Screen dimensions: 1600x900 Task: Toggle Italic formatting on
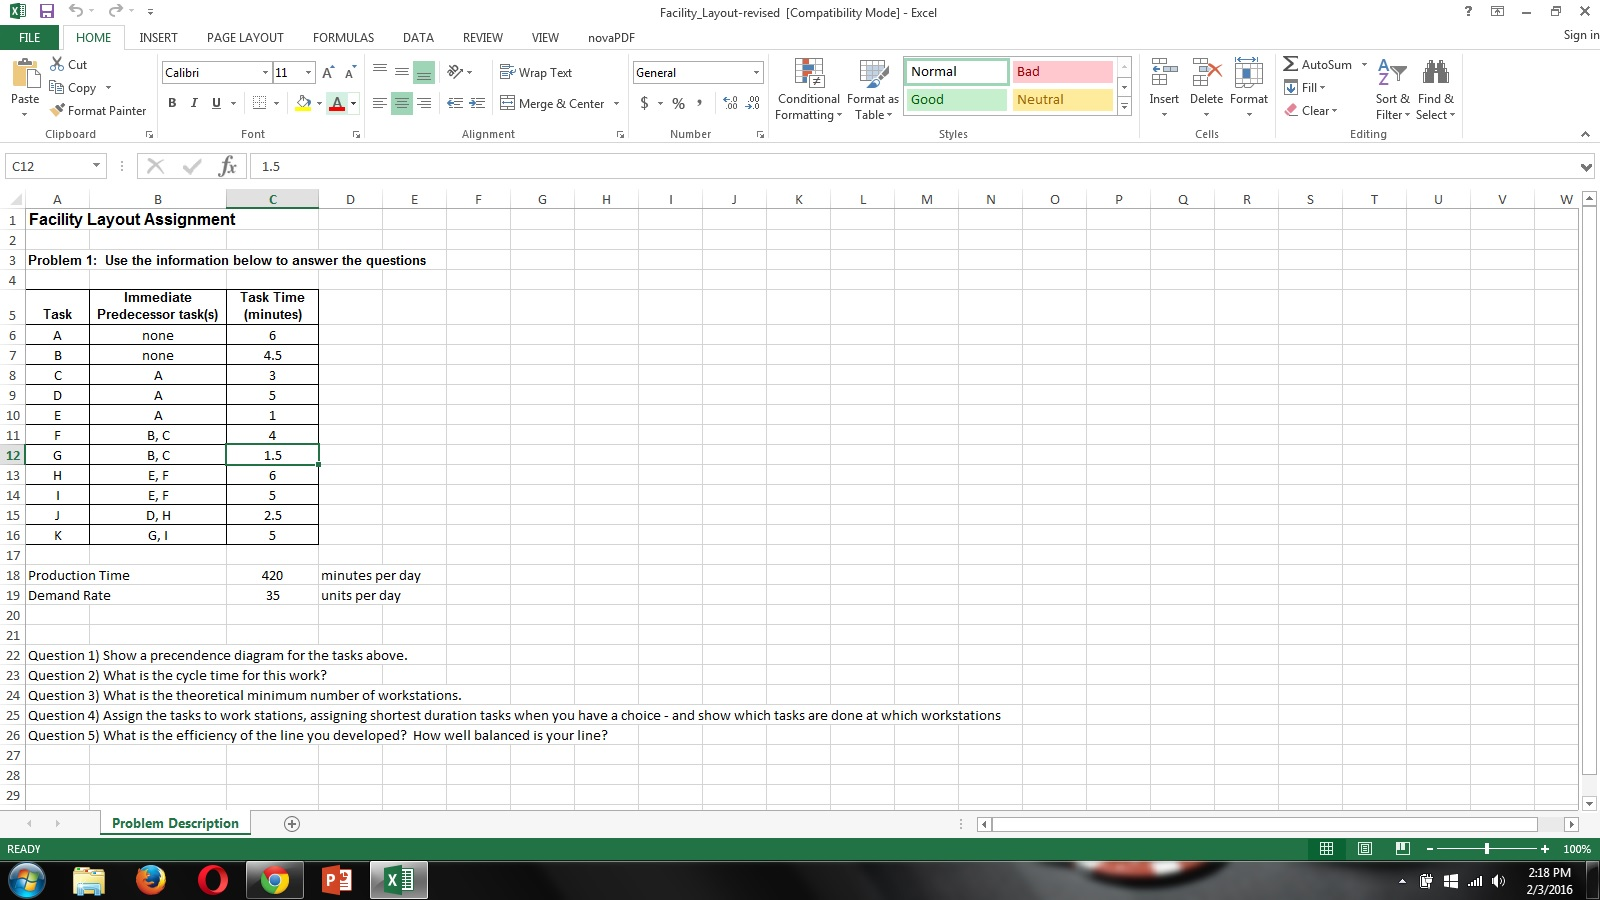[x=194, y=102]
